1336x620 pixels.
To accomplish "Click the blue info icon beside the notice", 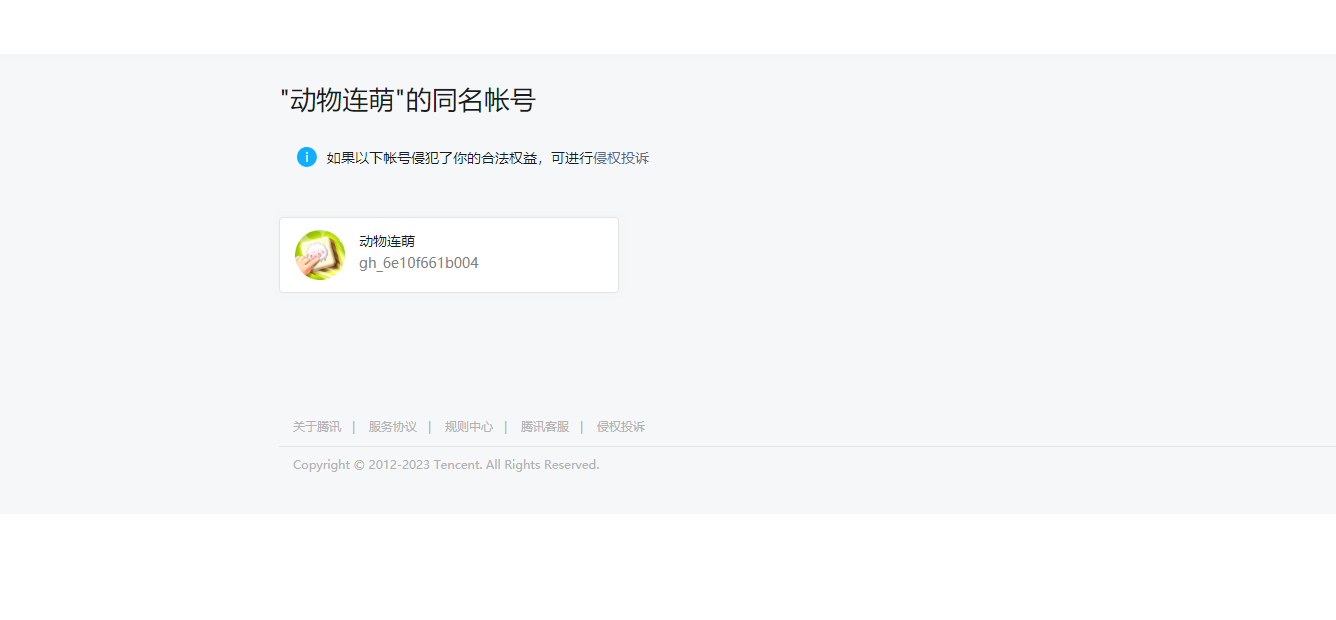I will [307, 157].
